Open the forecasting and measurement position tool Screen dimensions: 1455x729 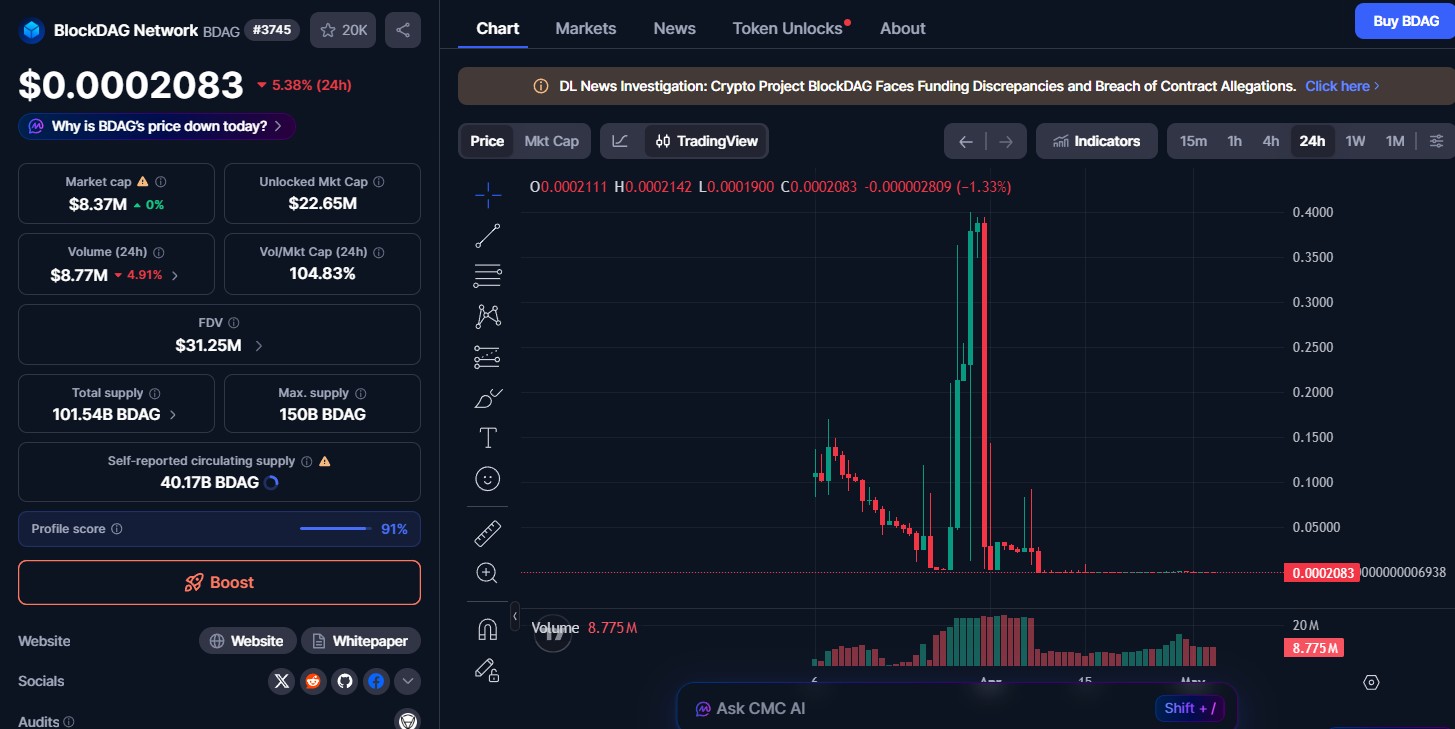[487, 357]
